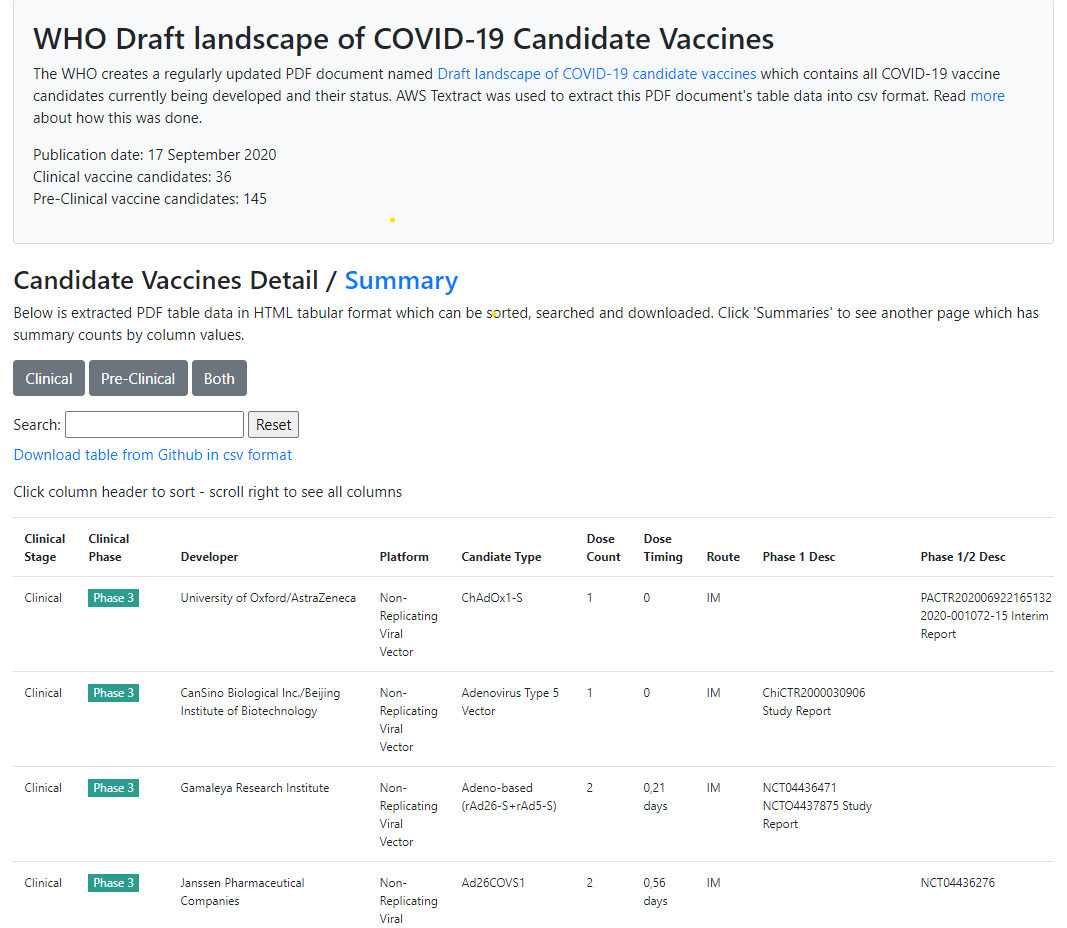Sort by Candiate Type column header
1067x928 pixels.
501,557
